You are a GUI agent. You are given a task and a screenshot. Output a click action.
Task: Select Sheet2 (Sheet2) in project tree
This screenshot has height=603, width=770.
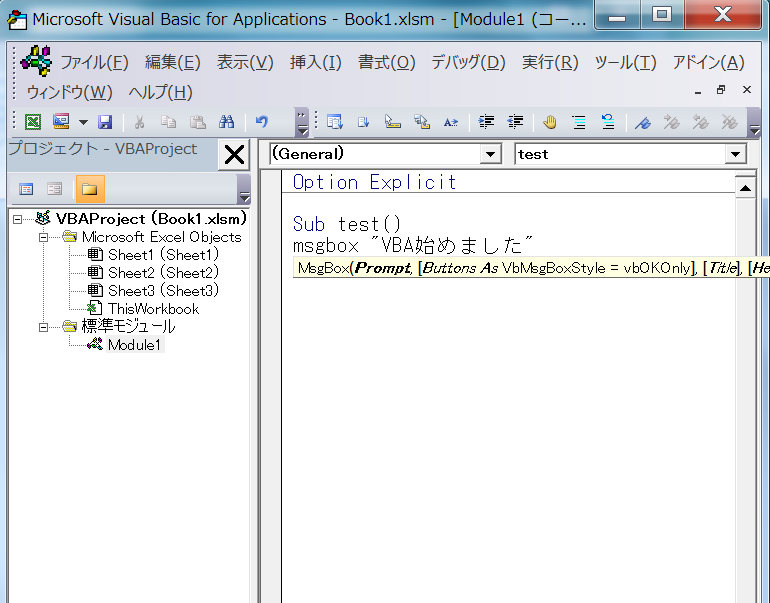tap(163, 273)
